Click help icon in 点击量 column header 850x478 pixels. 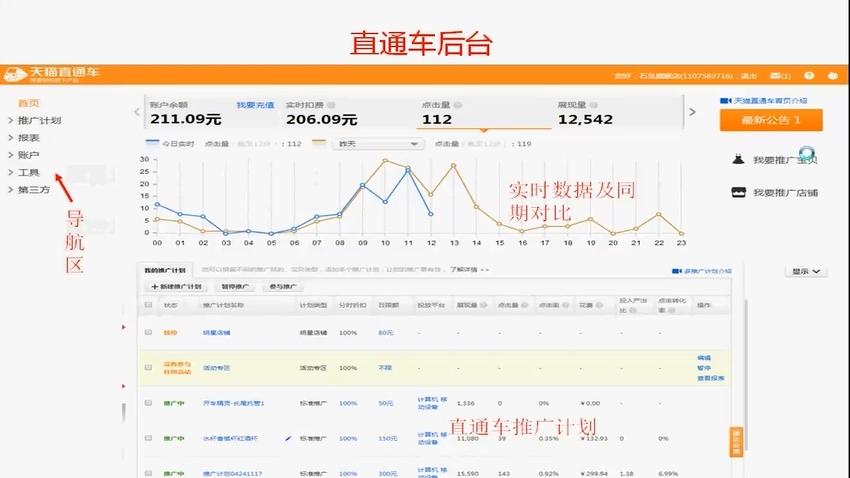[524, 305]
